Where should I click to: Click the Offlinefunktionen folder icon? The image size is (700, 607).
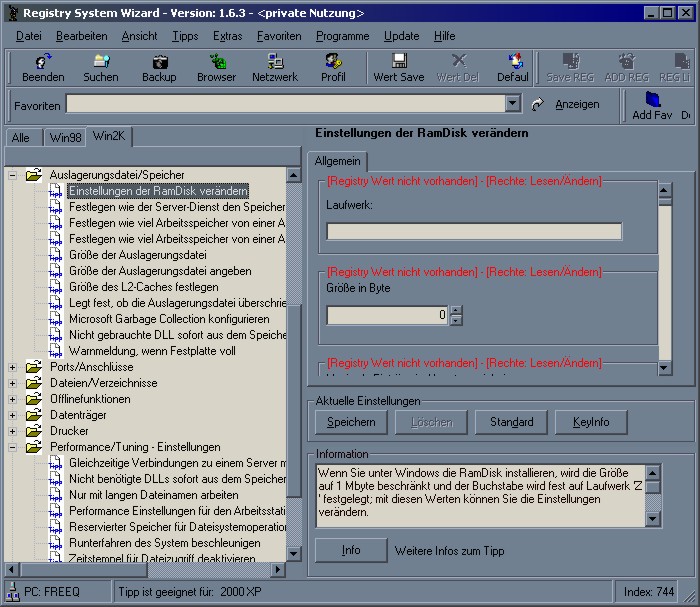(34, 399)
